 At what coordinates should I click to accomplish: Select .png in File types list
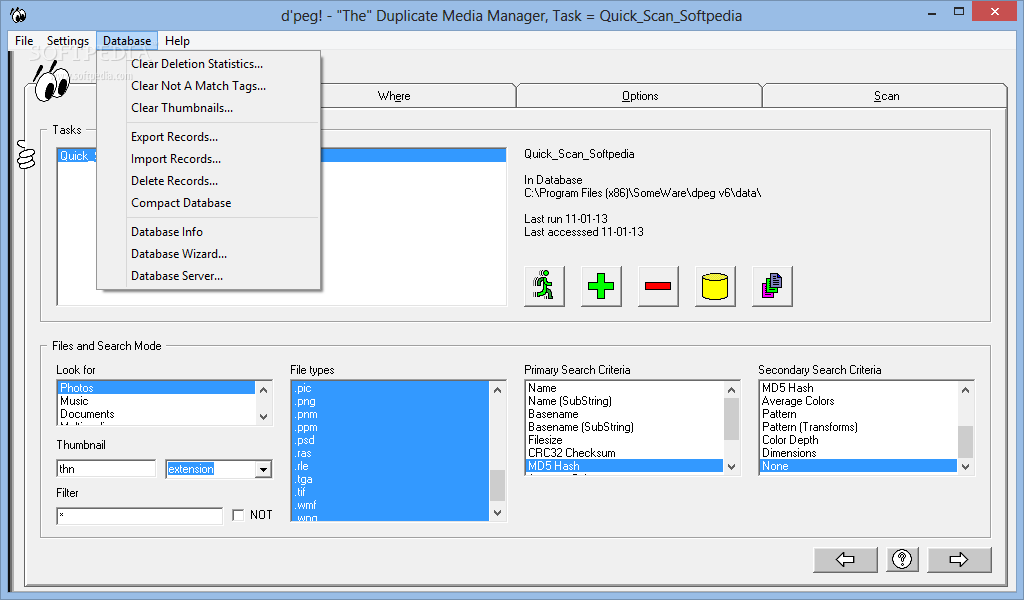tap(390, 401)
